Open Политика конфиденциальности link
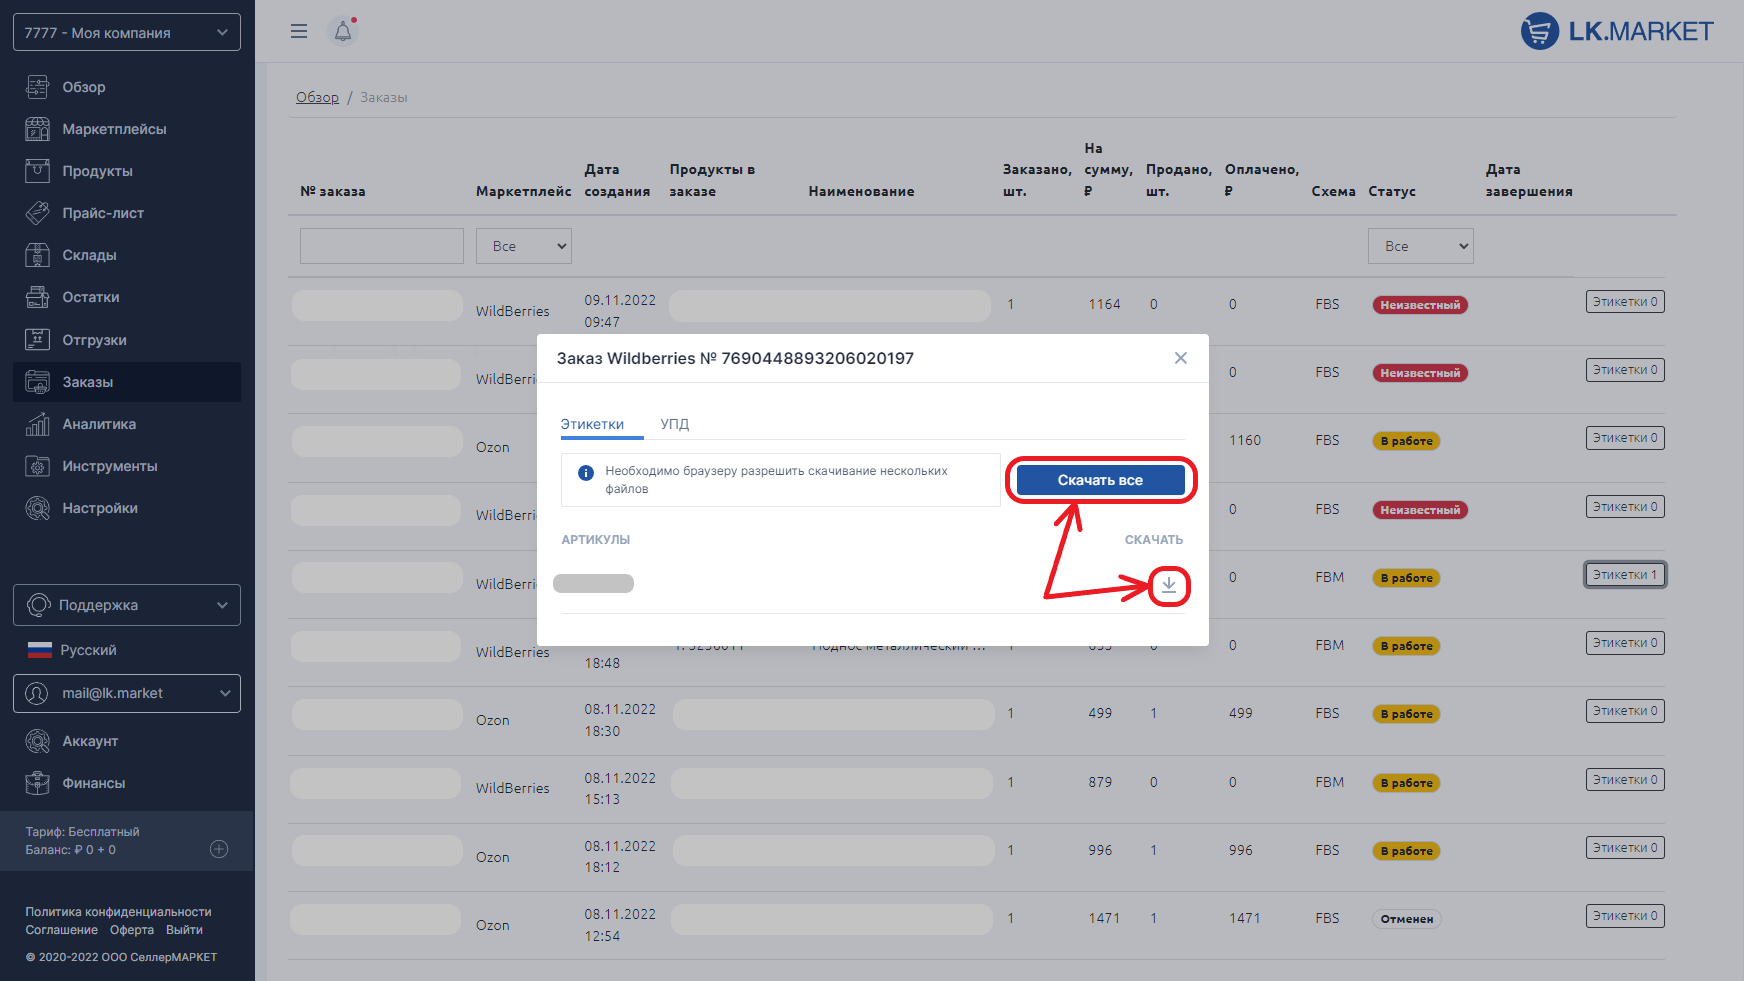 [x=118, y=912]
